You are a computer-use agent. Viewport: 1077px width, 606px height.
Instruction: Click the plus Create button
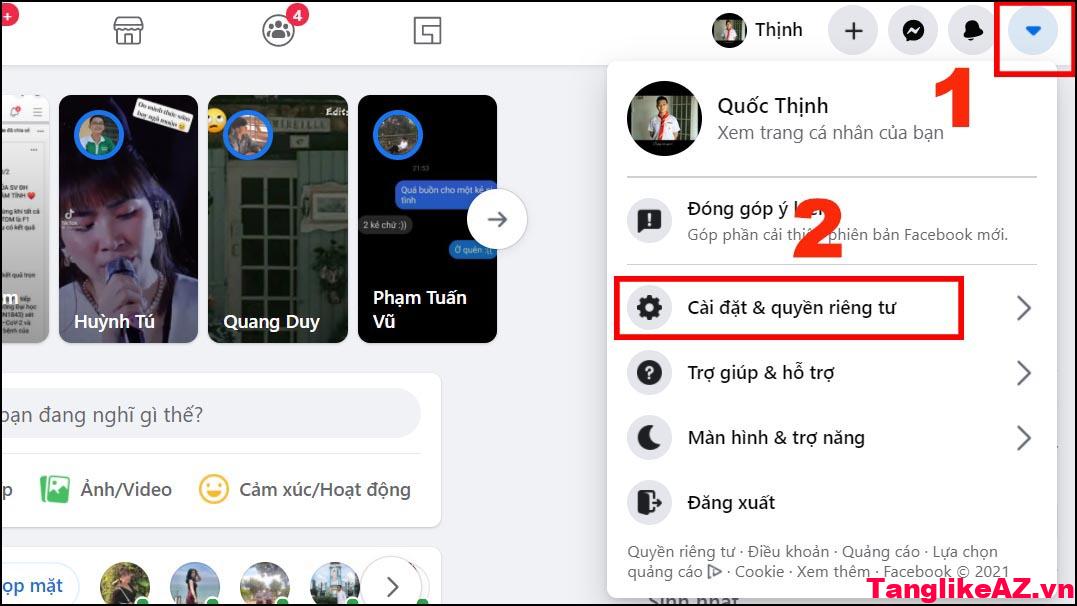pyautogui.click(x=853, y=30)
